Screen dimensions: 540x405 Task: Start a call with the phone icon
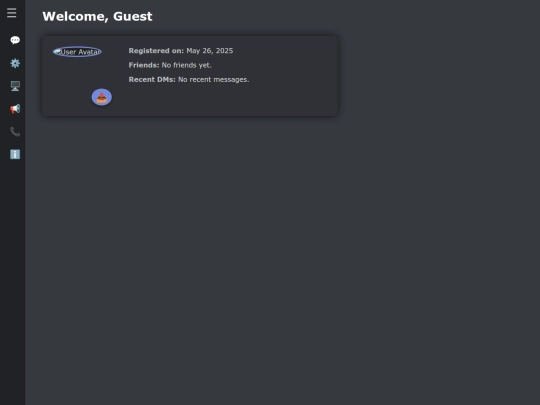coord(15,132)
